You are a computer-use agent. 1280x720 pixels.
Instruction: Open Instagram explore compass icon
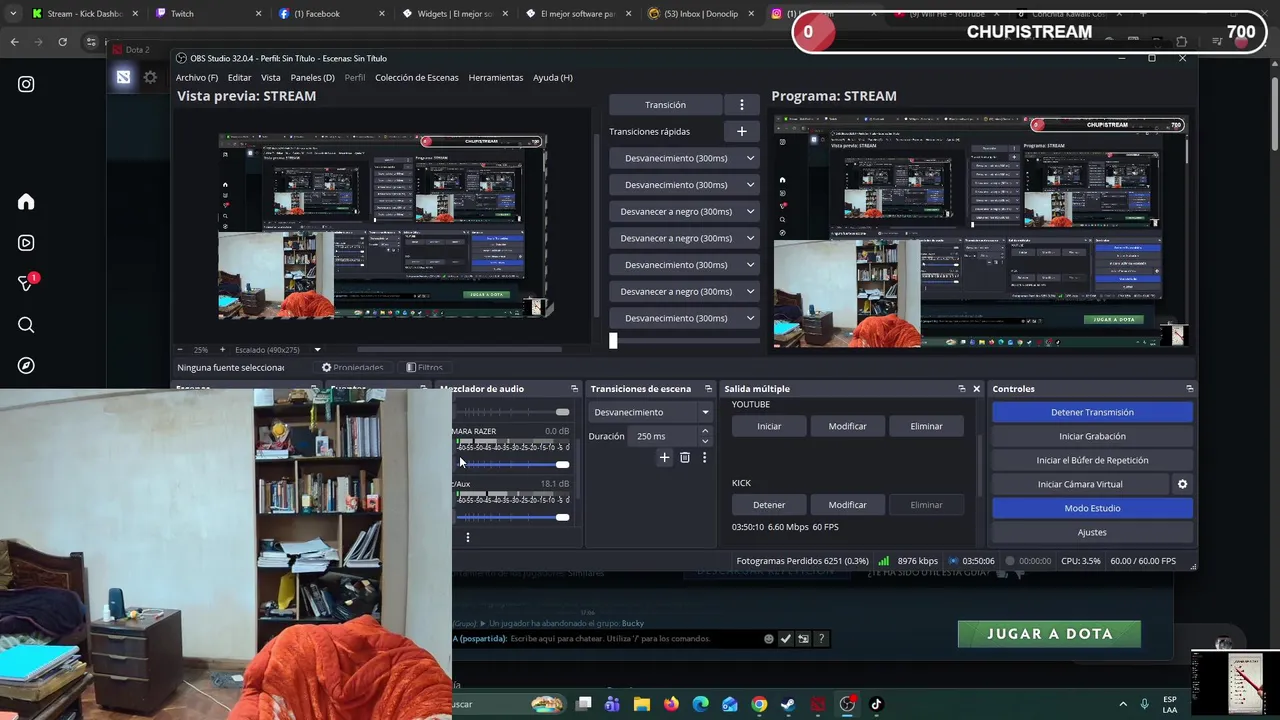click(x=26, y=366)
